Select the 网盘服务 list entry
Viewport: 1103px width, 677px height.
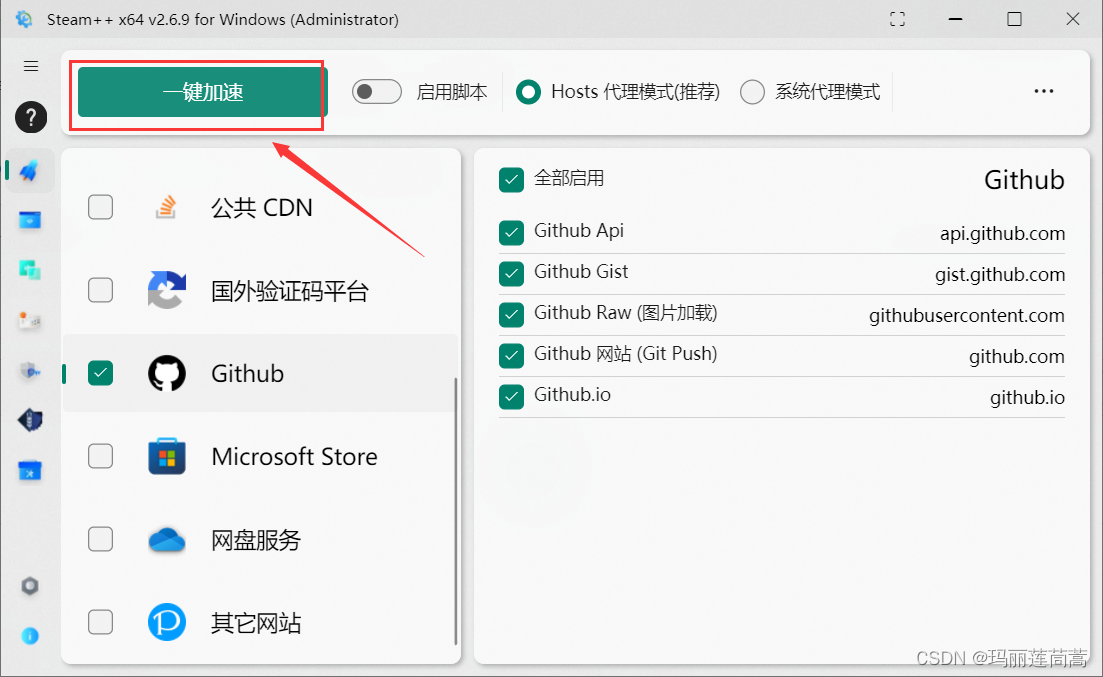pyautogui.click(x=260, y=539)
